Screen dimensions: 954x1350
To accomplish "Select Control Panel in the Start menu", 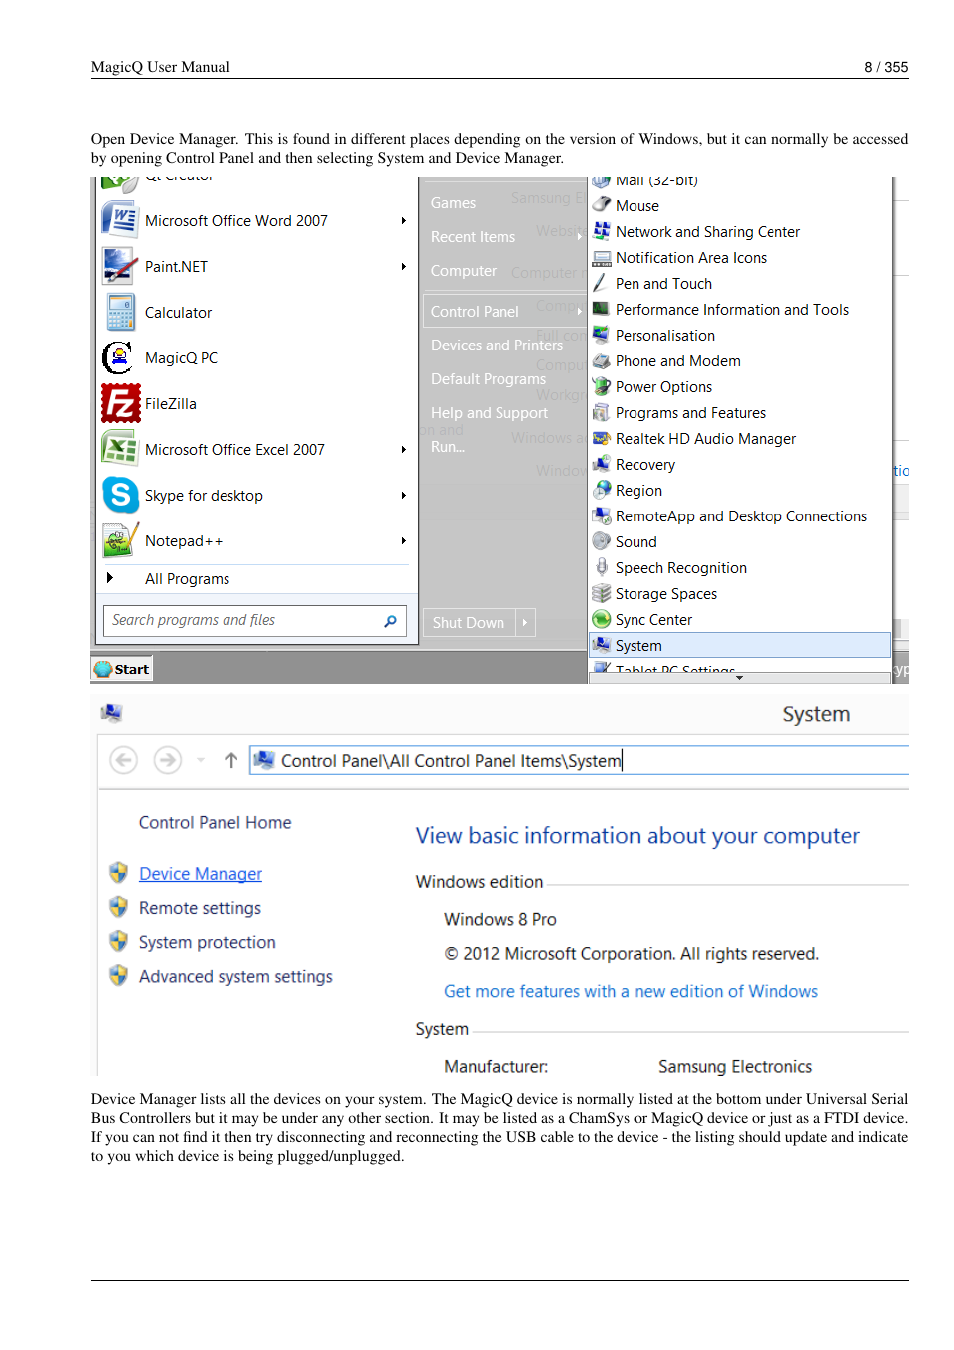I will pos(474,311).
